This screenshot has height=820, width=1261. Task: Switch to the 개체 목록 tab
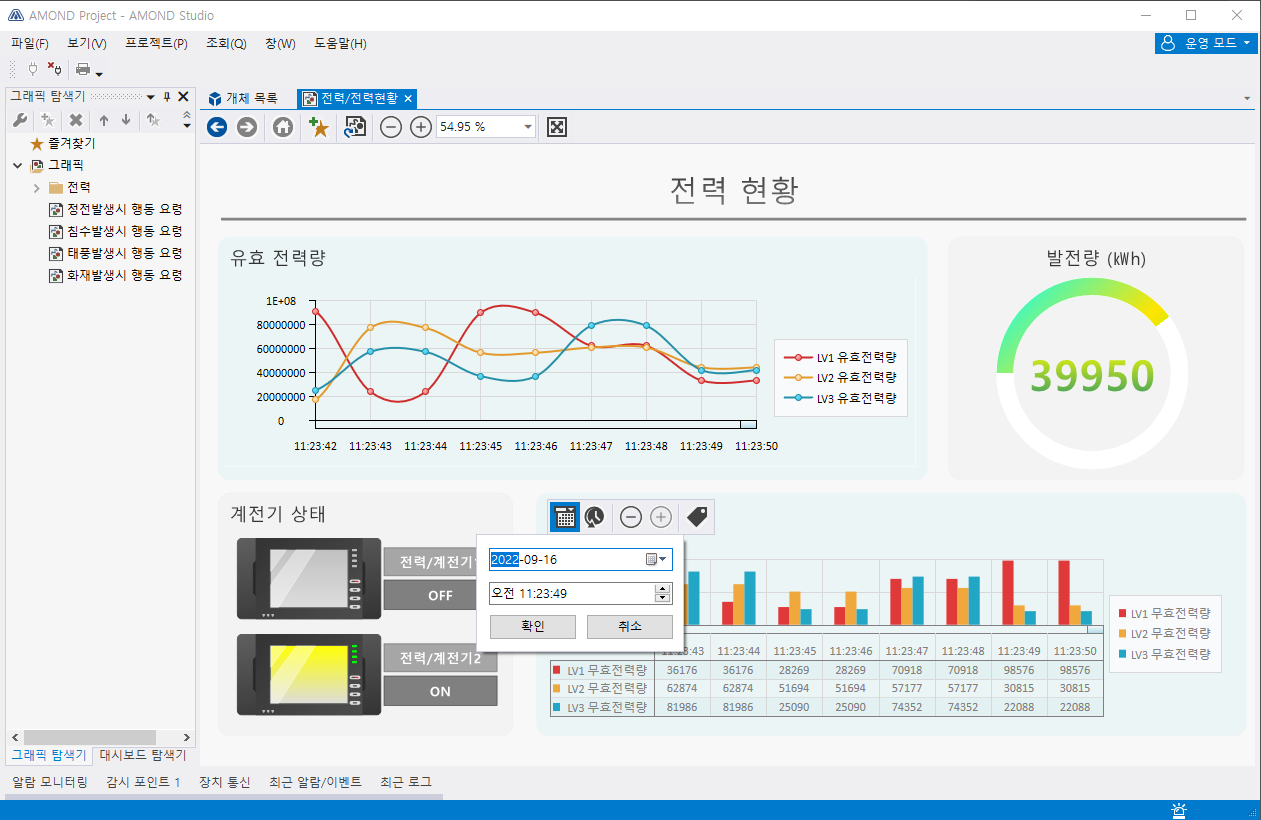[x=243, y=98]
